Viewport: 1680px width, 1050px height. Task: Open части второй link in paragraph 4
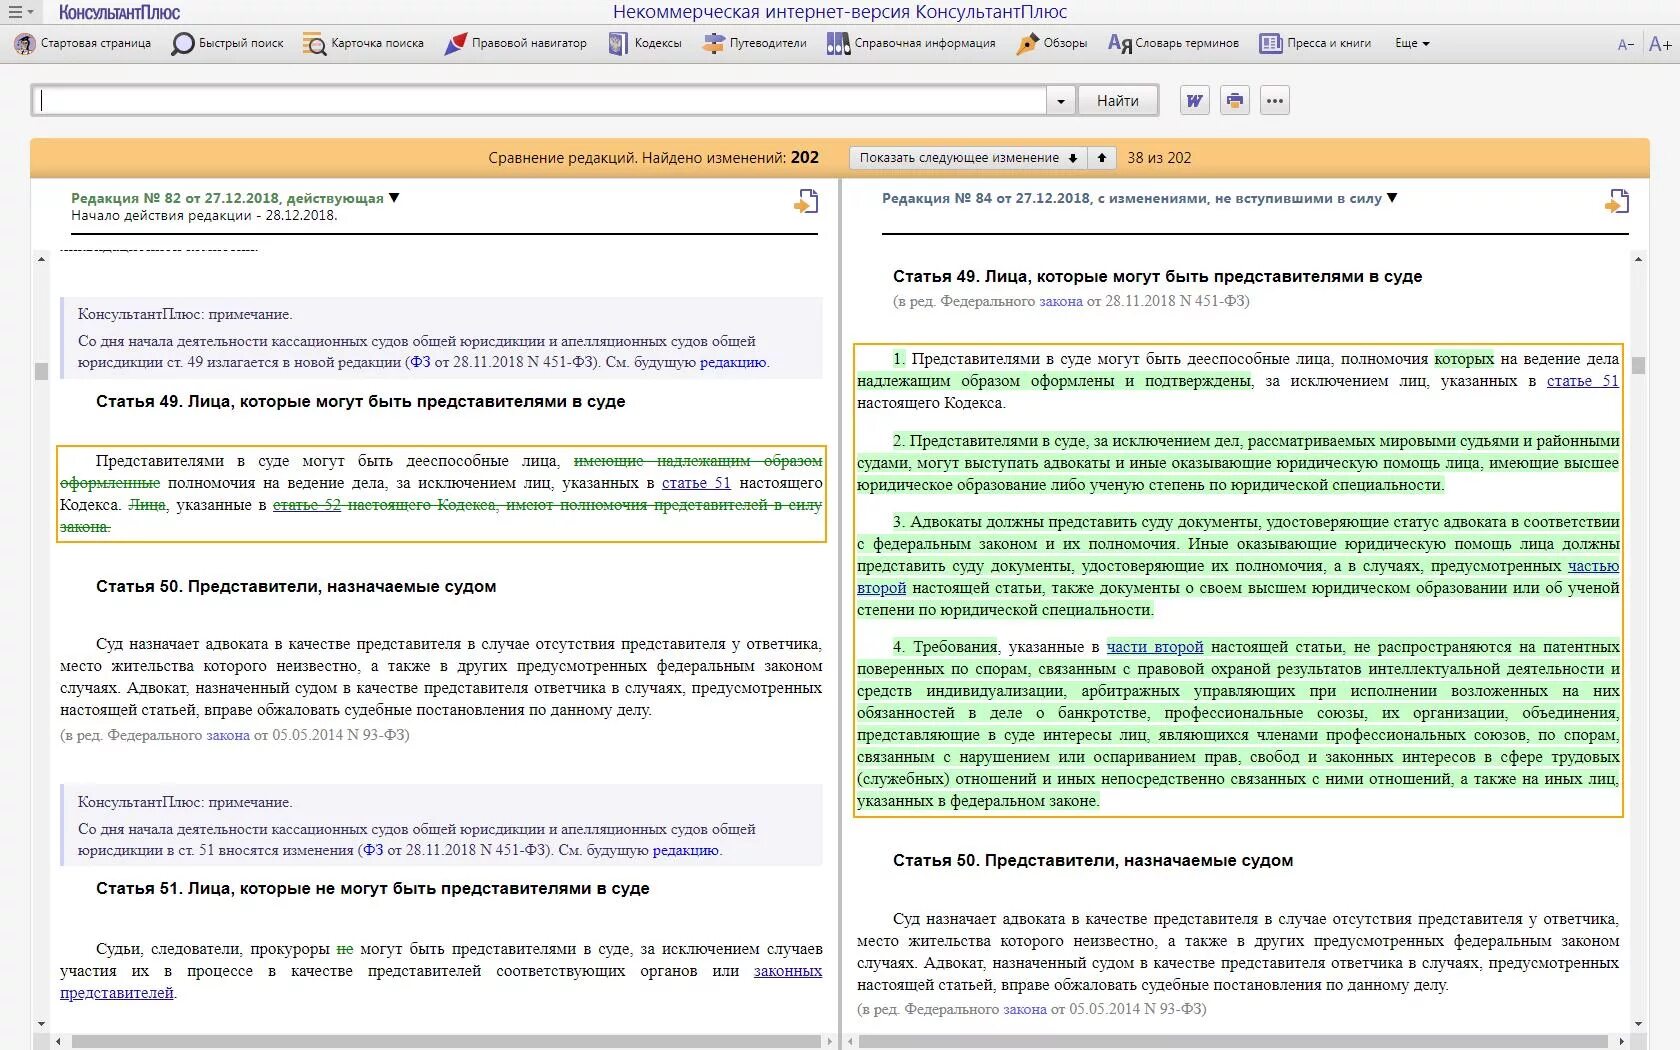(x=1155, y=647)
